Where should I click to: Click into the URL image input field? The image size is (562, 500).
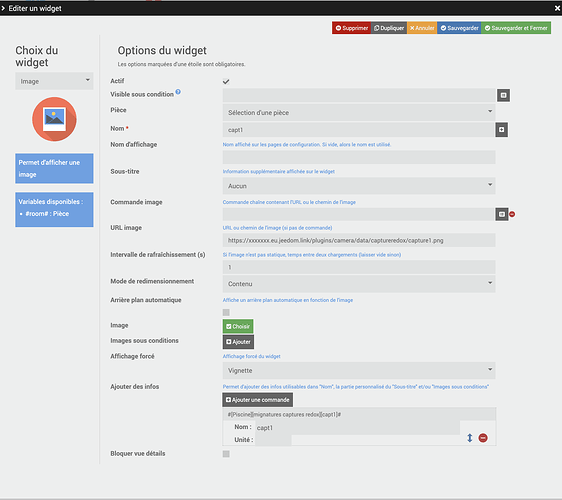point(359,240)
